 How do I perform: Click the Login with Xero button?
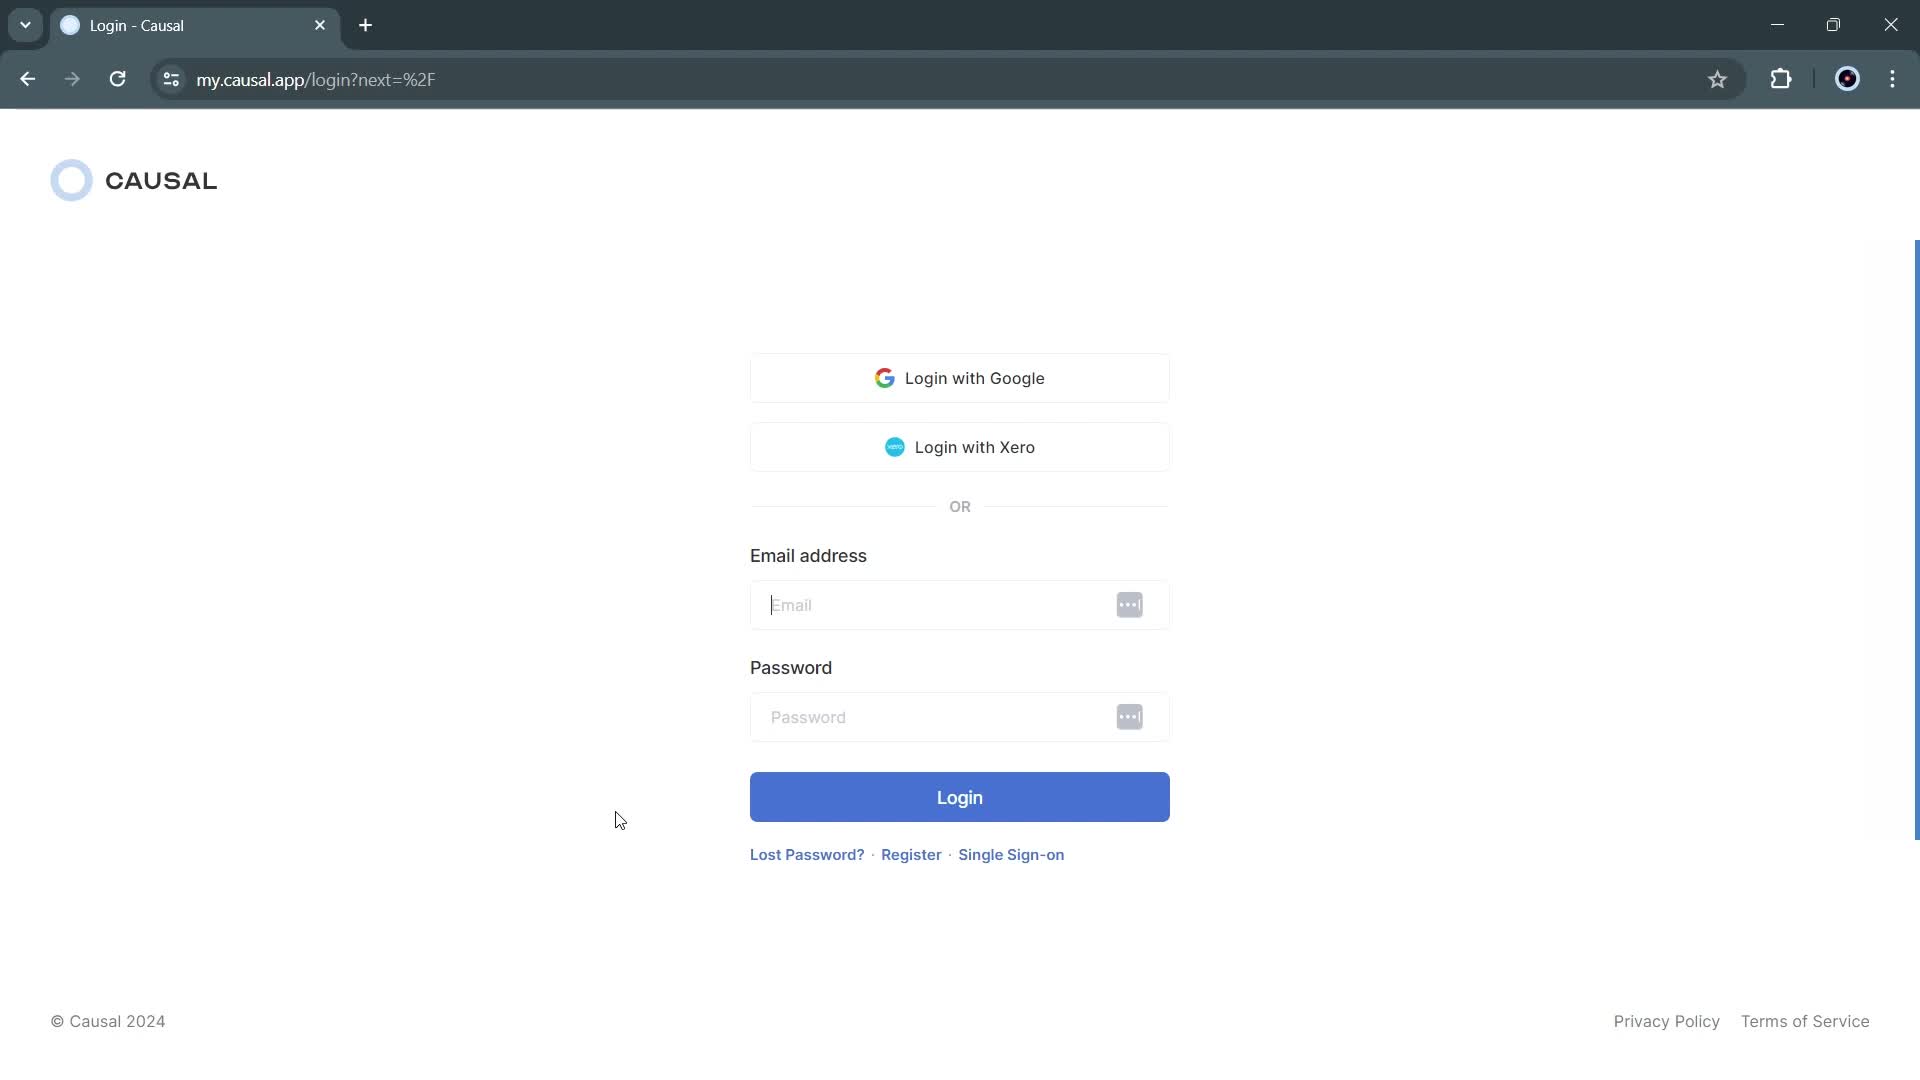(x=959, y=447)
